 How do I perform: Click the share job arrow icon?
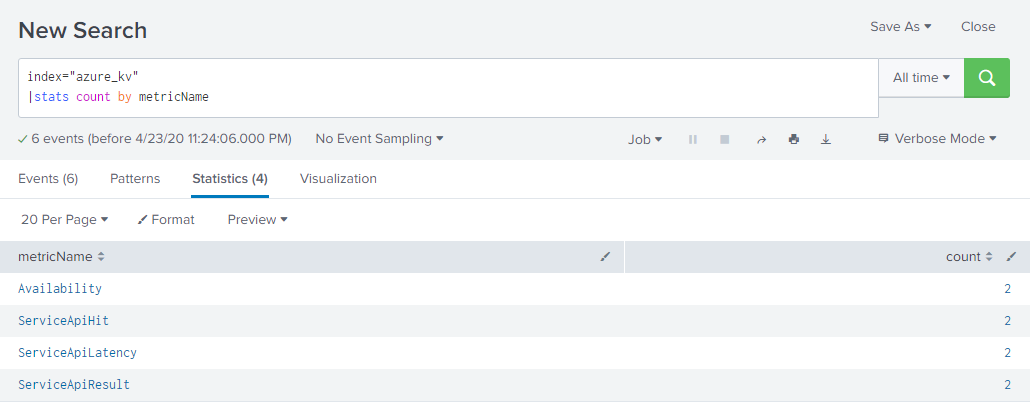coord(761,140)
